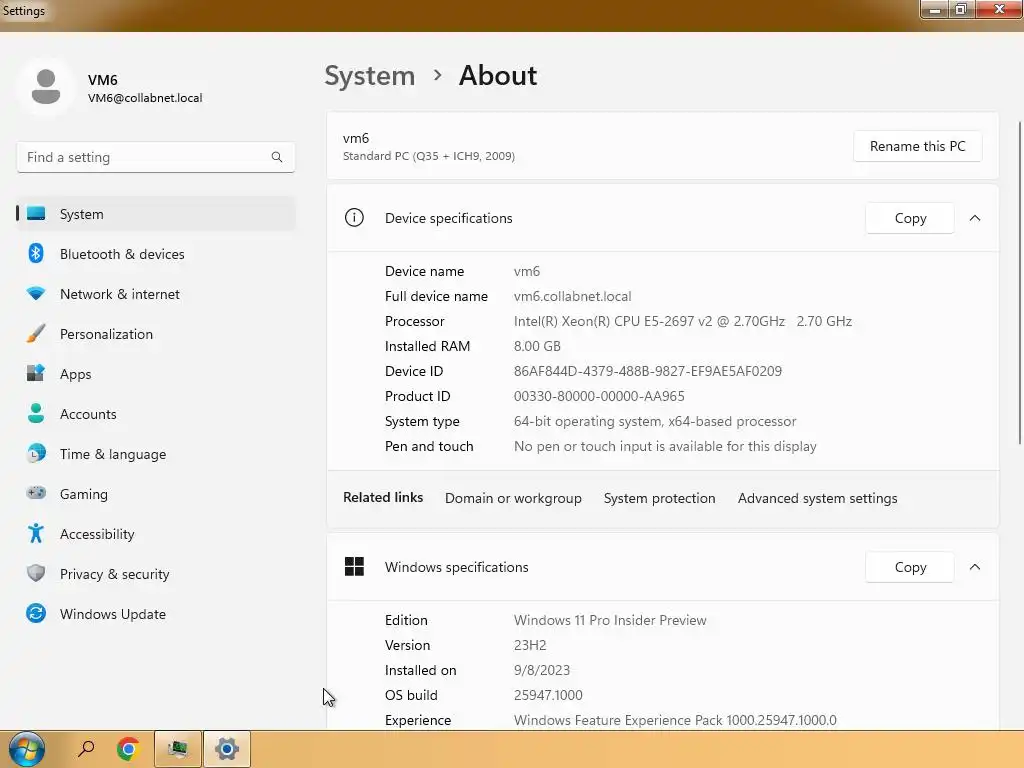Click the Experience value Feature Experience Pack
The height and width of the screenshot is (768, 1024).
pyautogui.click(x=675, y=720)
